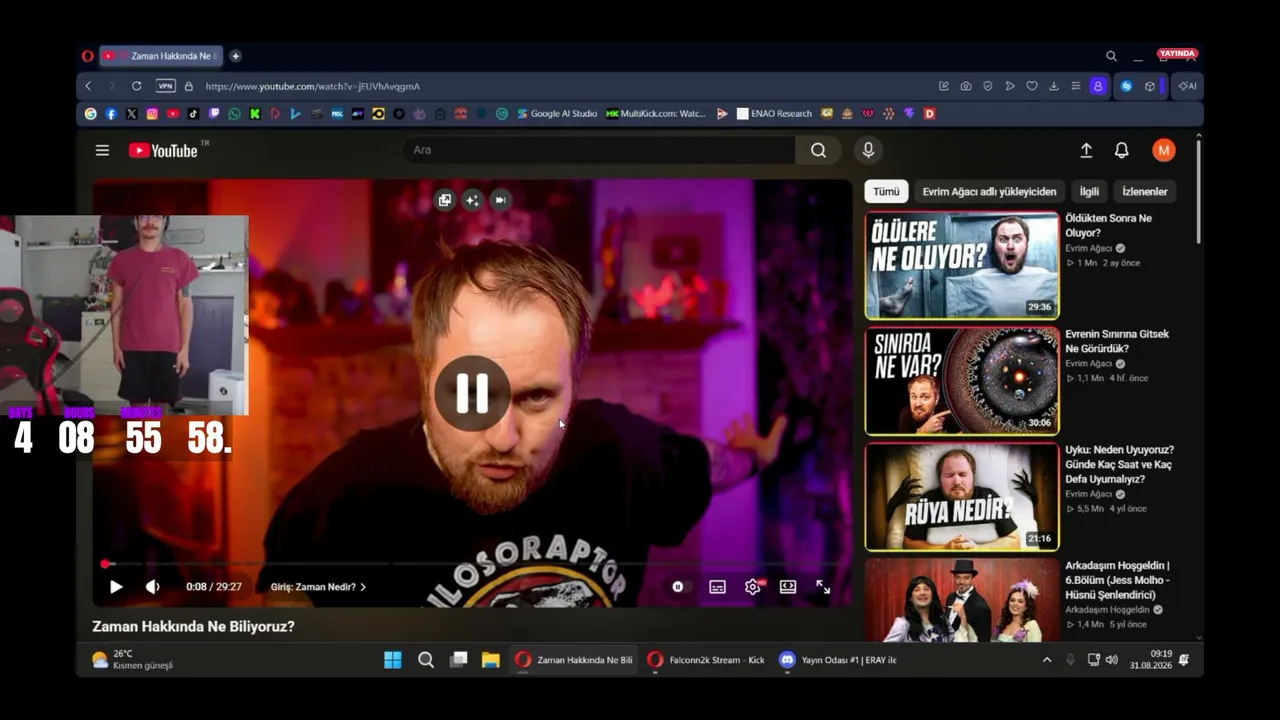Open the Opera AI (Aria) button
The image size is (1280, 720).
click(1188, 86)
